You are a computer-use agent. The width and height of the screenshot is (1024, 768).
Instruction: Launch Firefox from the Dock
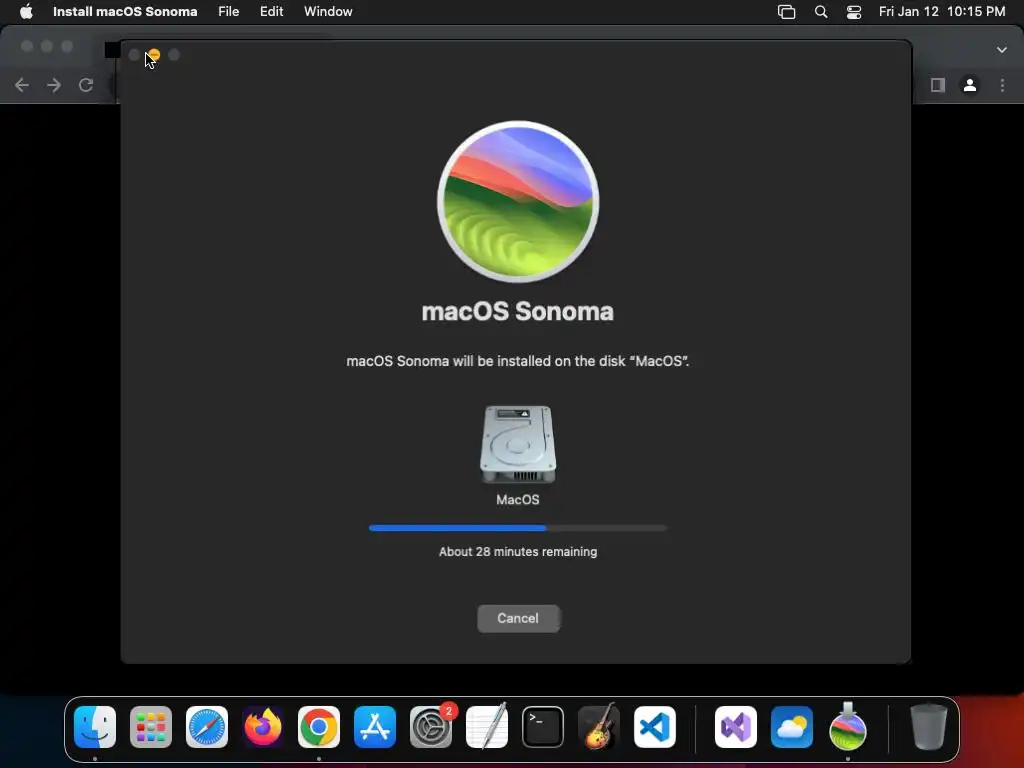point(263,727)
